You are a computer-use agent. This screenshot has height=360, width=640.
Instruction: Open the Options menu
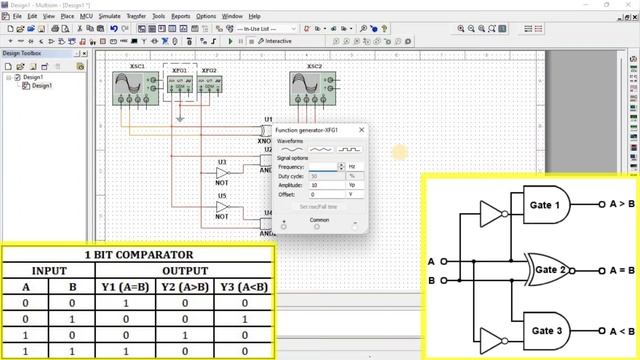pyautogui.click(x=206, y=16)
